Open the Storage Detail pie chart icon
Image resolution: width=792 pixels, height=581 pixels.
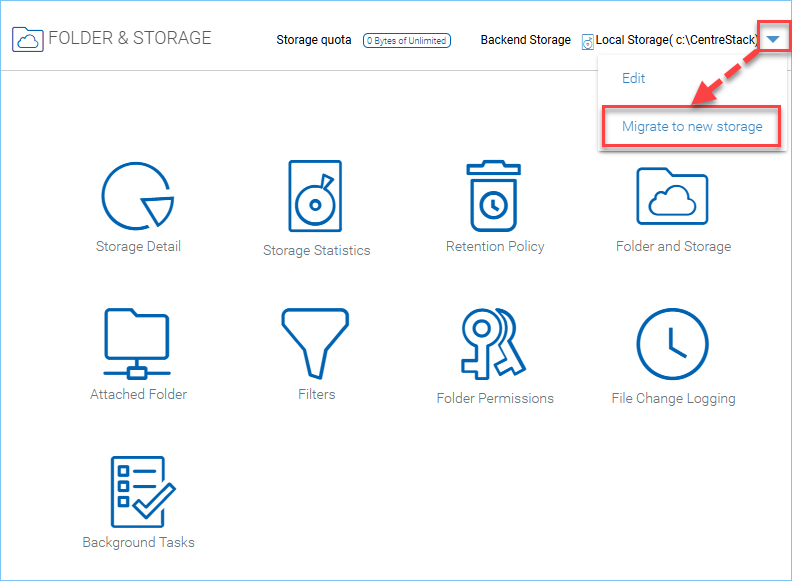pos(138,196)
